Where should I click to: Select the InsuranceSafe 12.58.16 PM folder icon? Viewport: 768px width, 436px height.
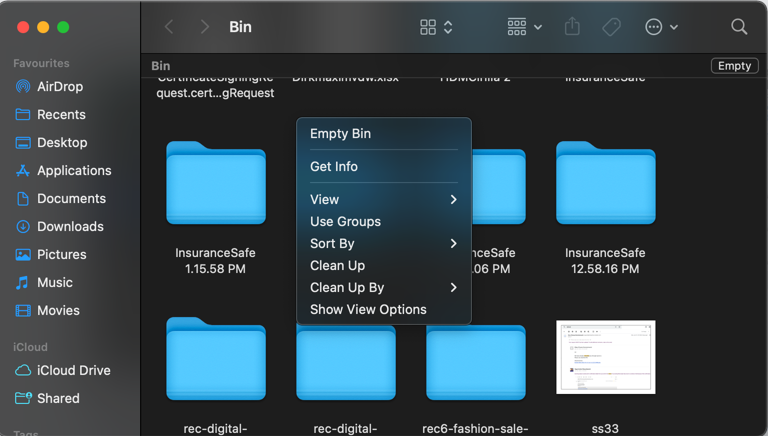pyautogui.click(x=605, y=183)
